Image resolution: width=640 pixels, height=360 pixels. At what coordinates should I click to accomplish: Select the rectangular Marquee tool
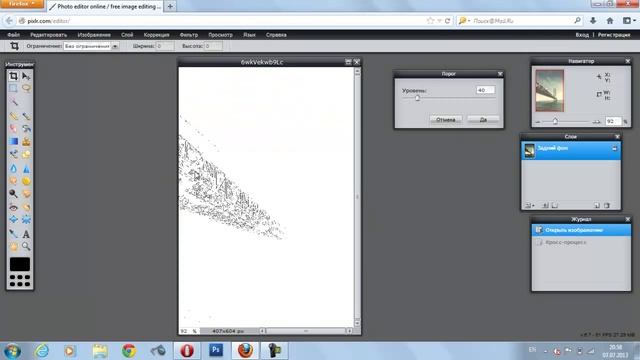click(13, 88)
